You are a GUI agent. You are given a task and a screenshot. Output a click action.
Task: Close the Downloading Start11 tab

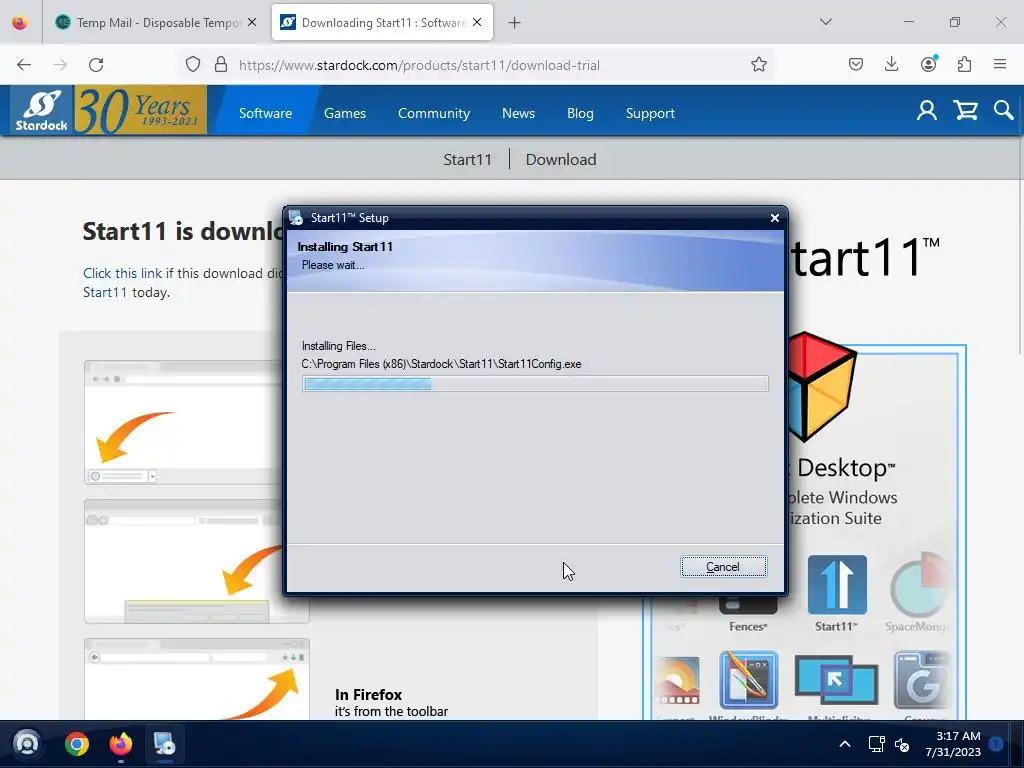click(477, 23)
